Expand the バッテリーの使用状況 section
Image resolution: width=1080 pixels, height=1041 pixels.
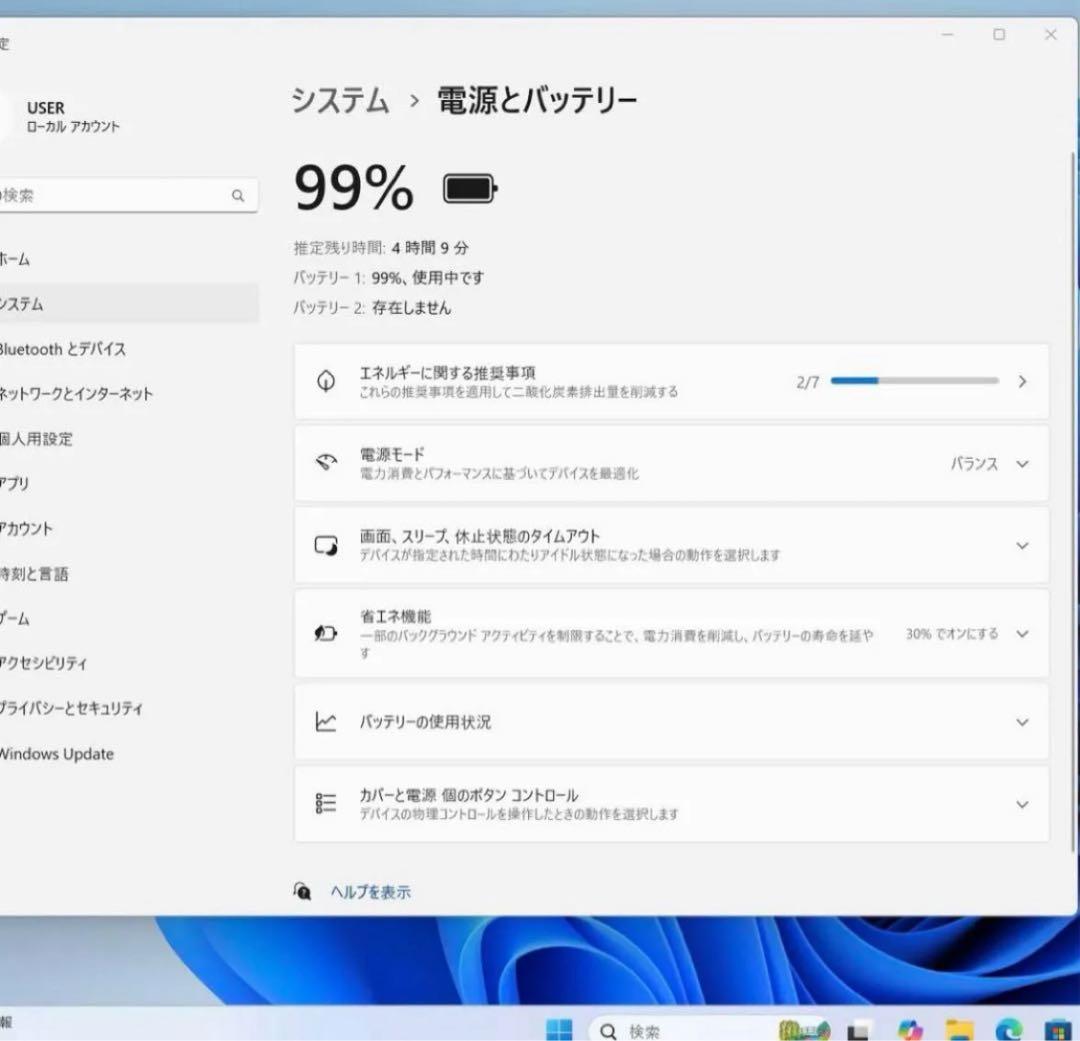tap(1021, 722)
